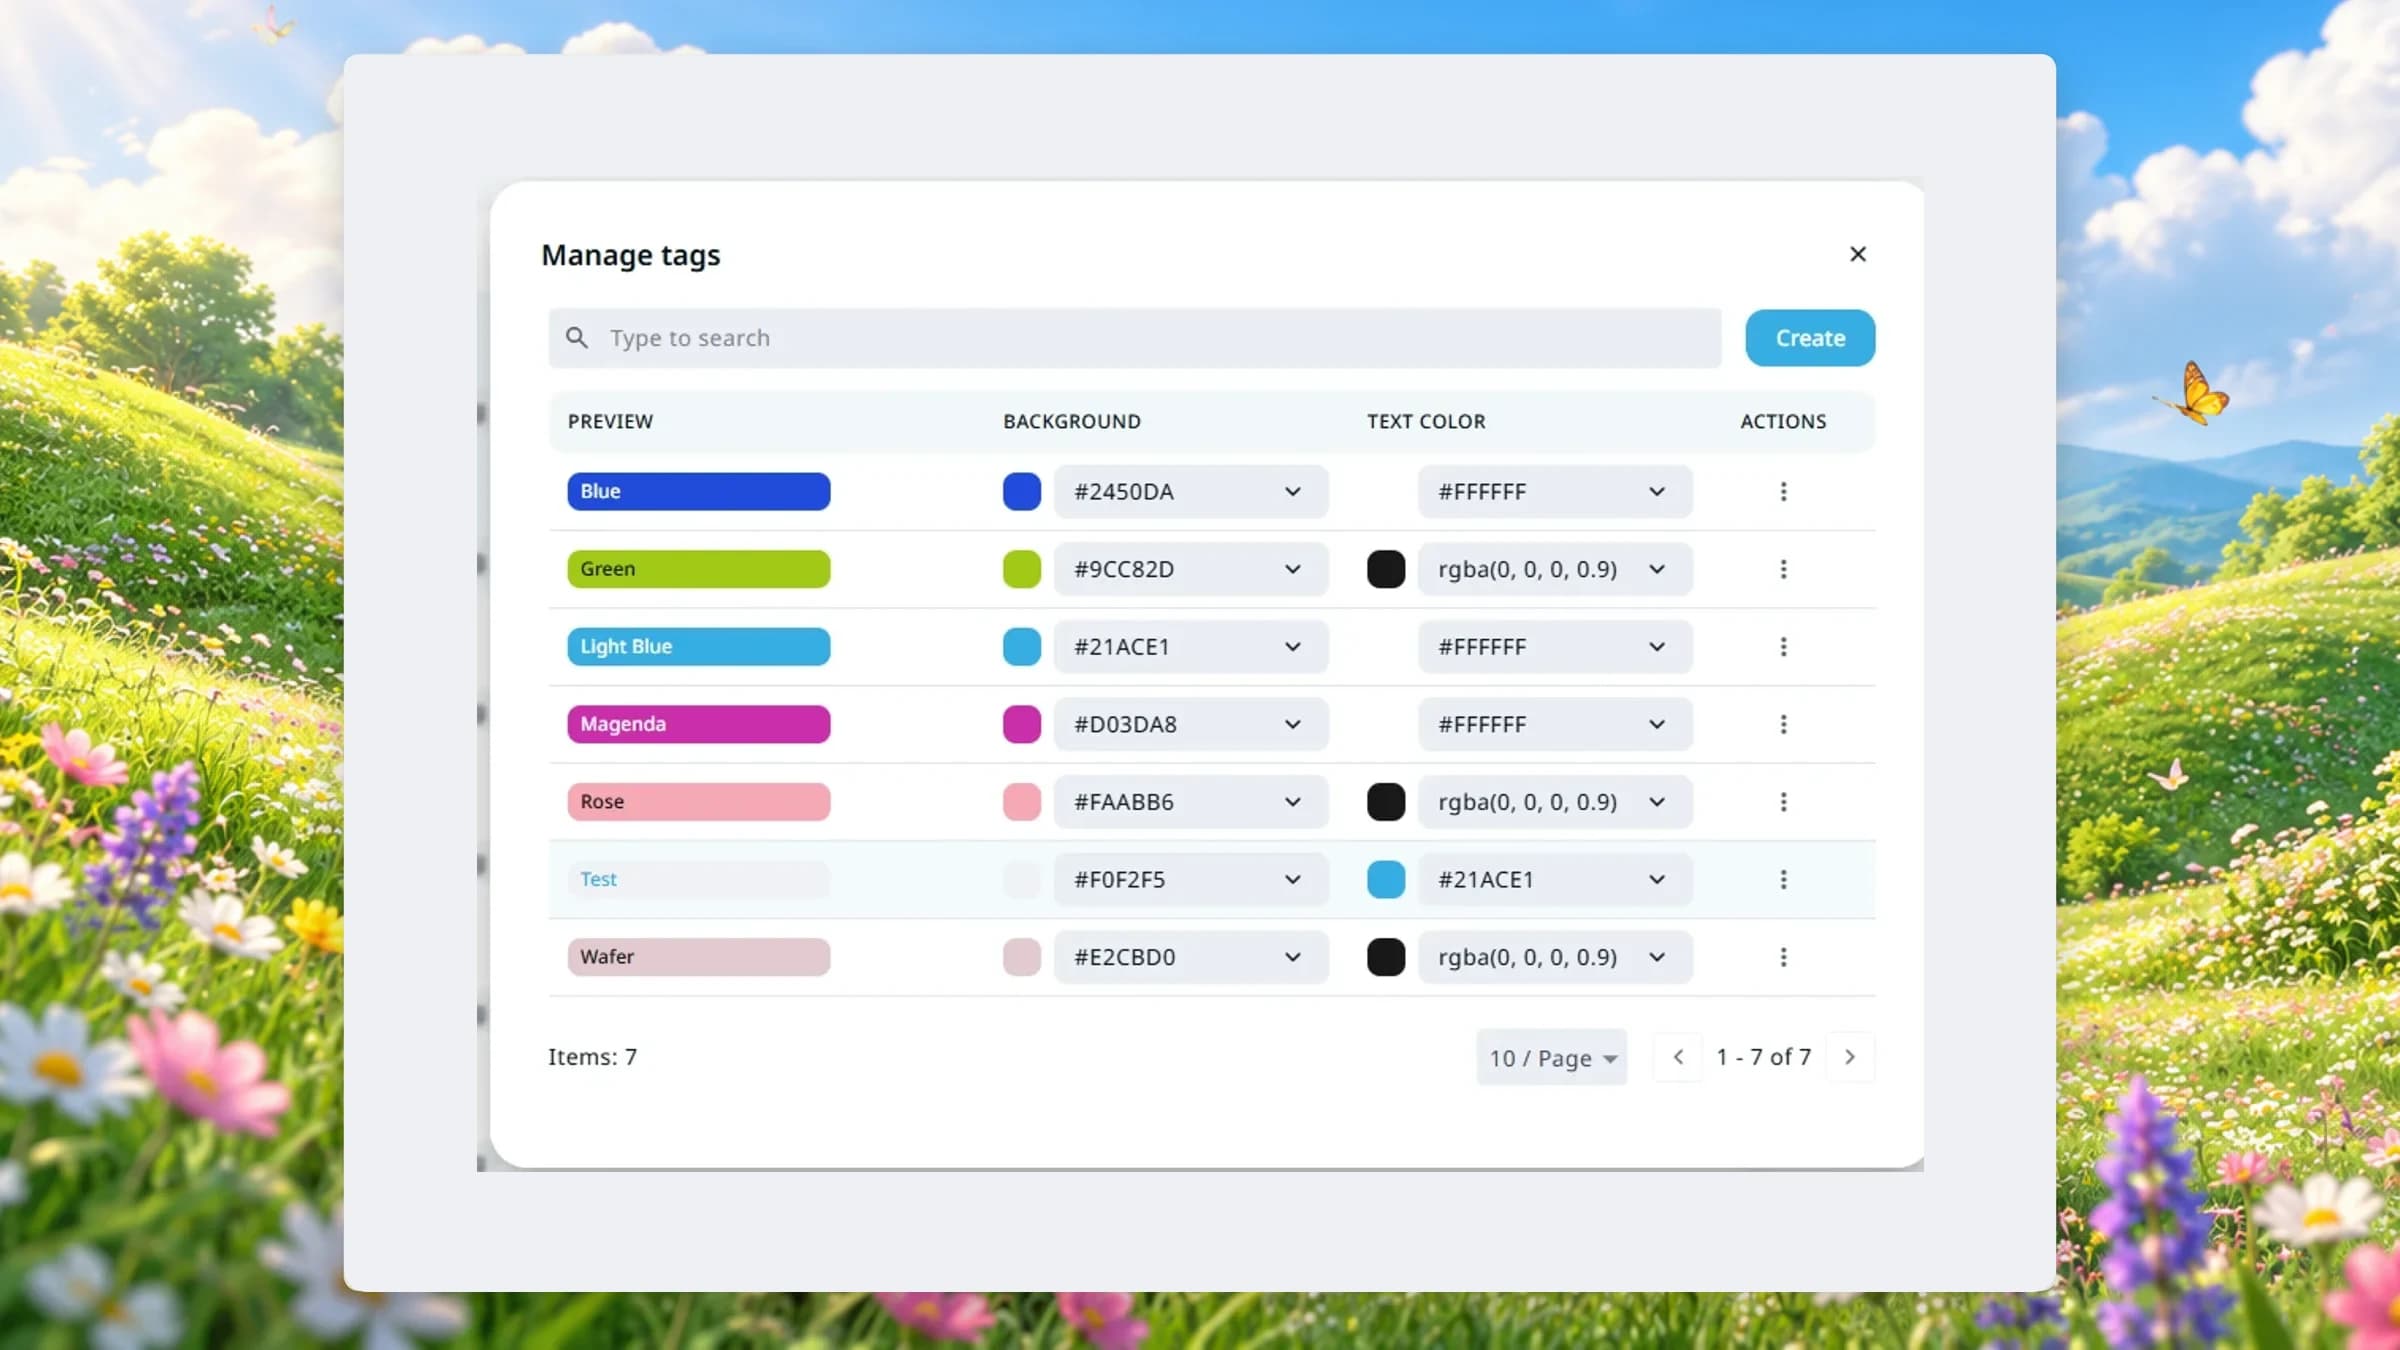
Task: Open Blue tag's #FFFFFF text color dropdown
Action: point(1555,491)
